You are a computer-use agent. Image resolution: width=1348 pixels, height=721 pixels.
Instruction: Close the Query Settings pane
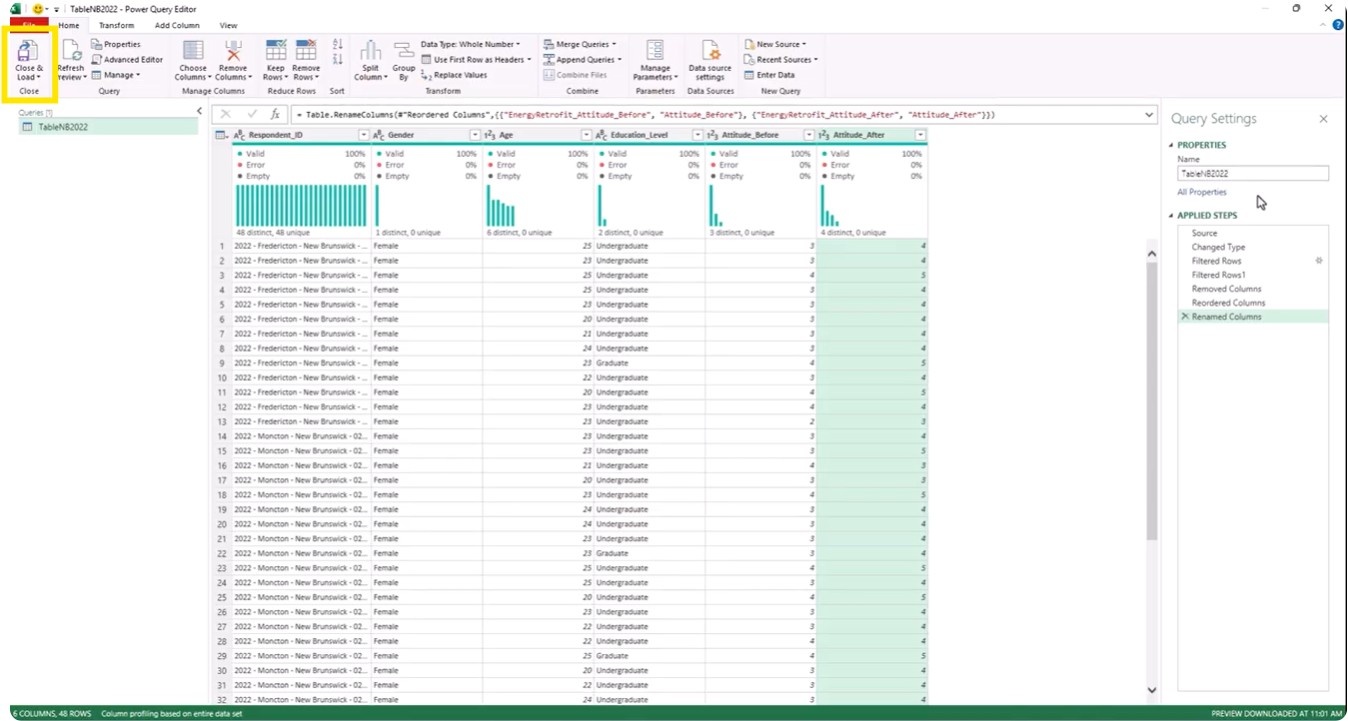1323,119
